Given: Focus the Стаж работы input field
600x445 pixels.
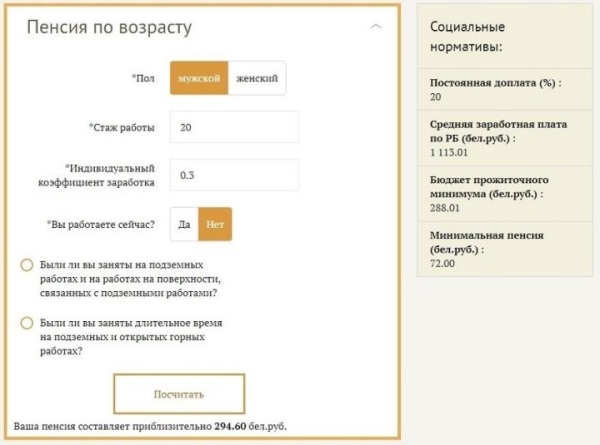Looking at the screenshot, I should click(234, 127).
